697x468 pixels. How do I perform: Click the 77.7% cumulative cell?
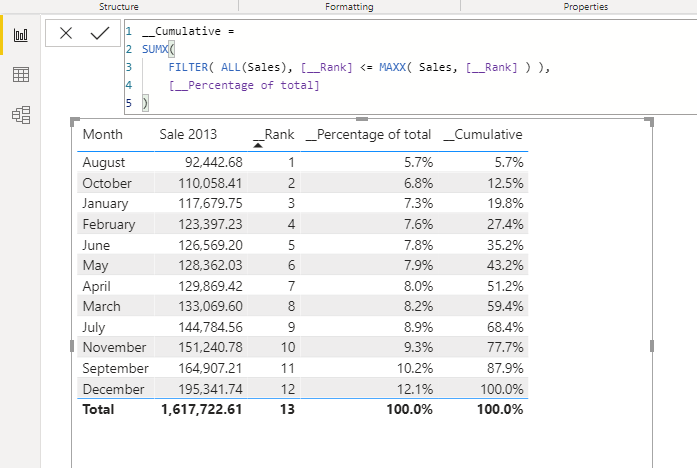[505, 347]
